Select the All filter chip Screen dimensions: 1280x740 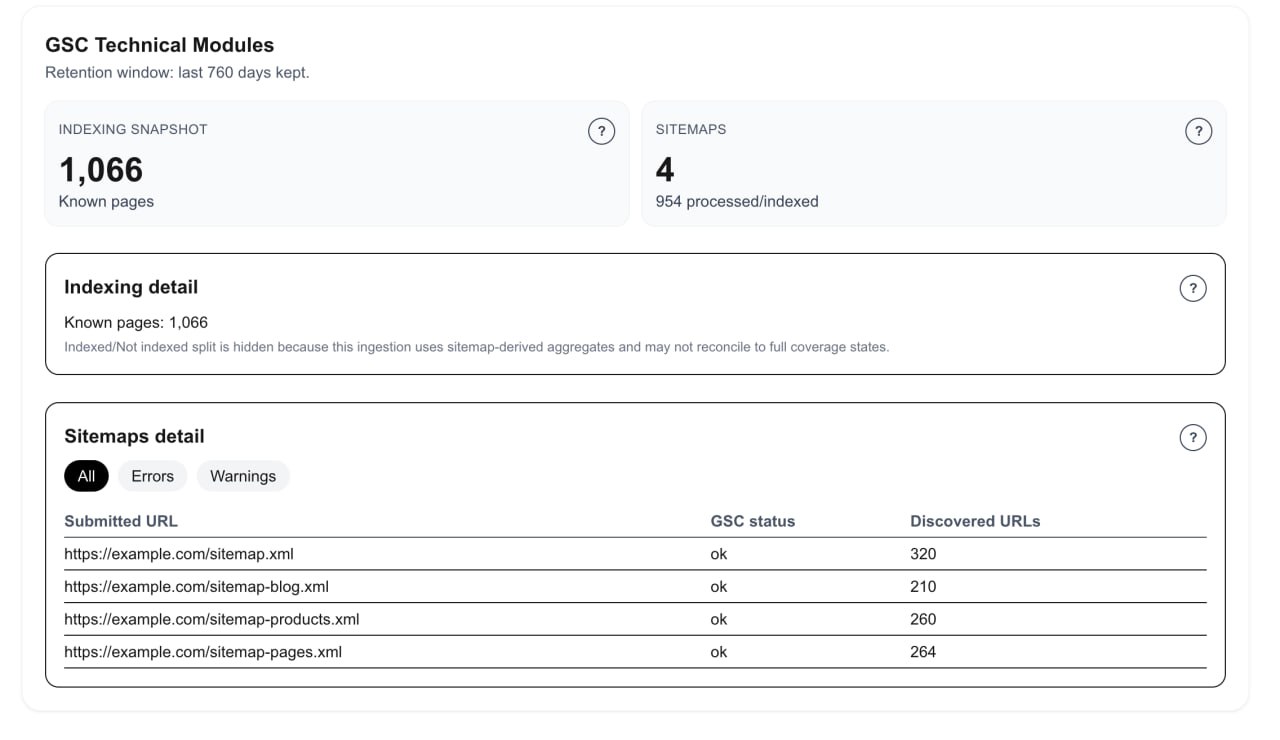point(86,476)
